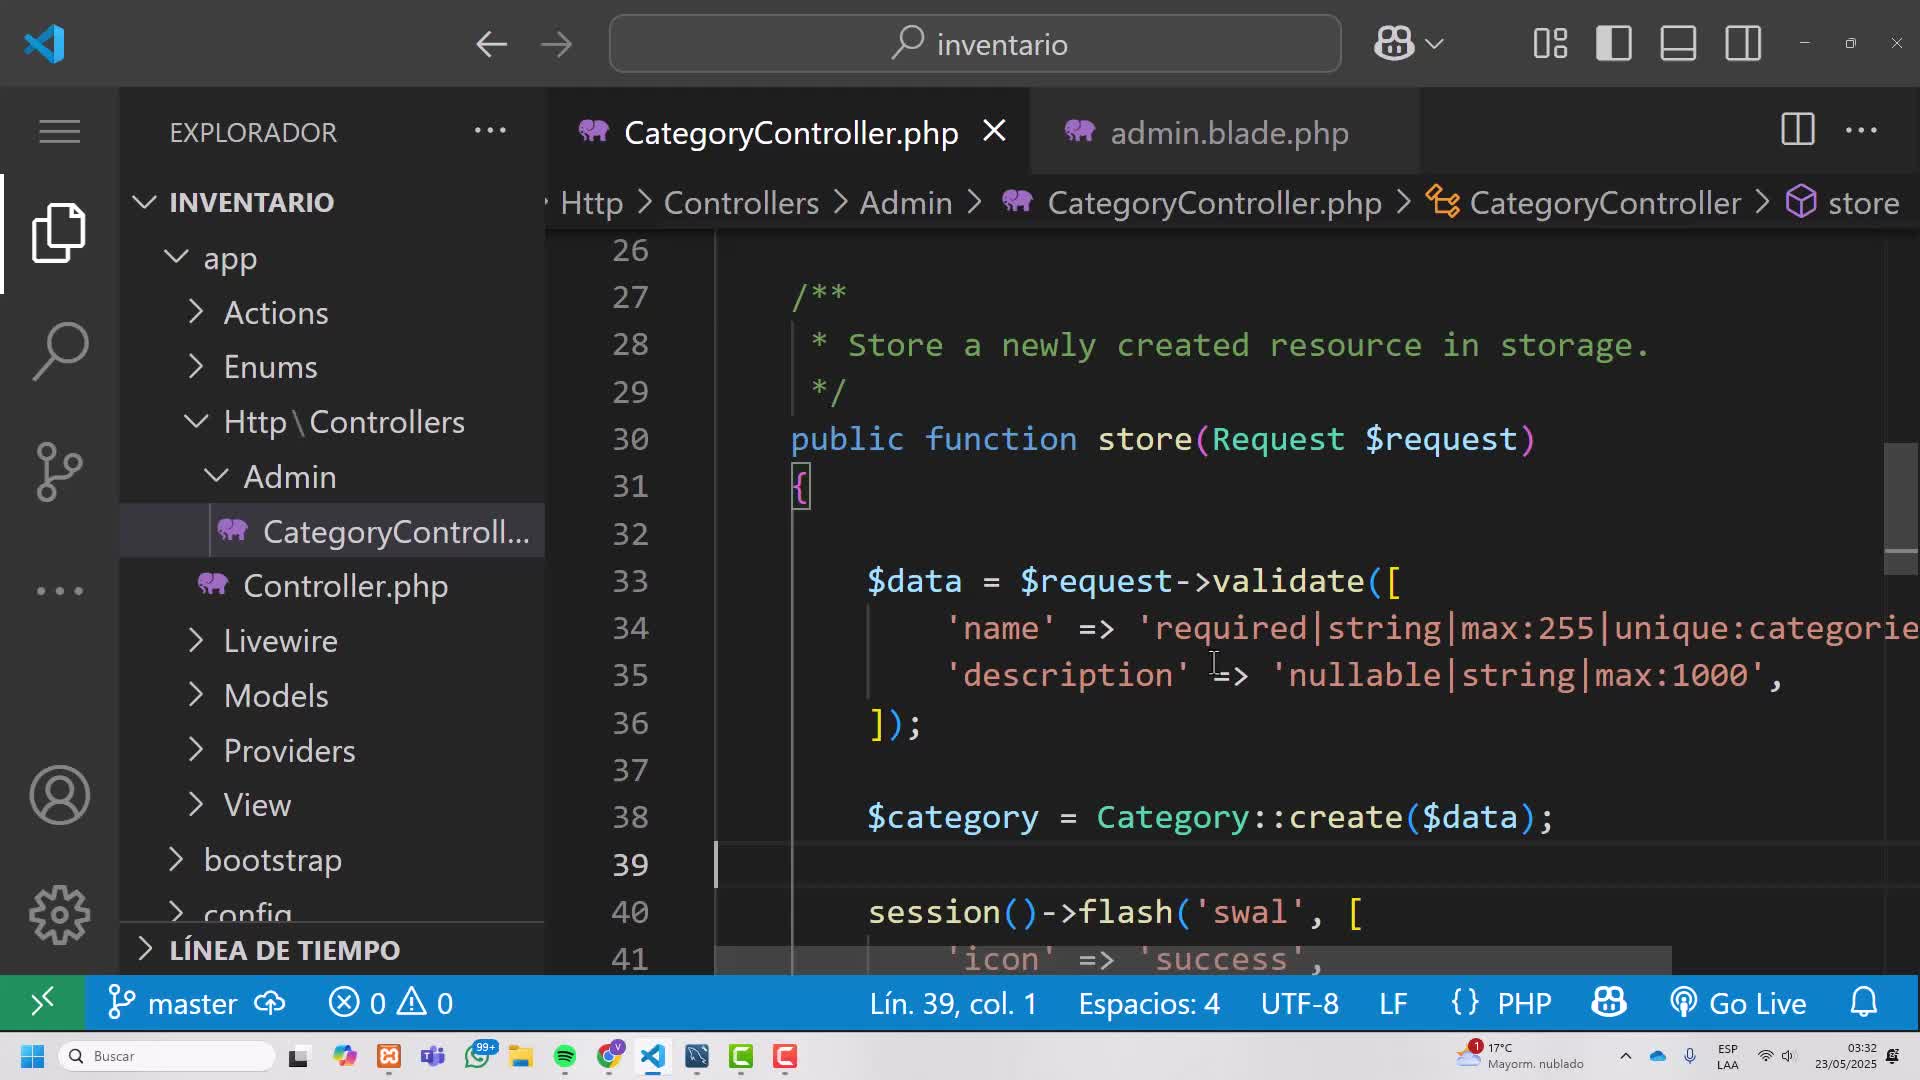Click the store method breadcrumb
This screenshot has height=1080, width=1920.
pos(1843,203)
